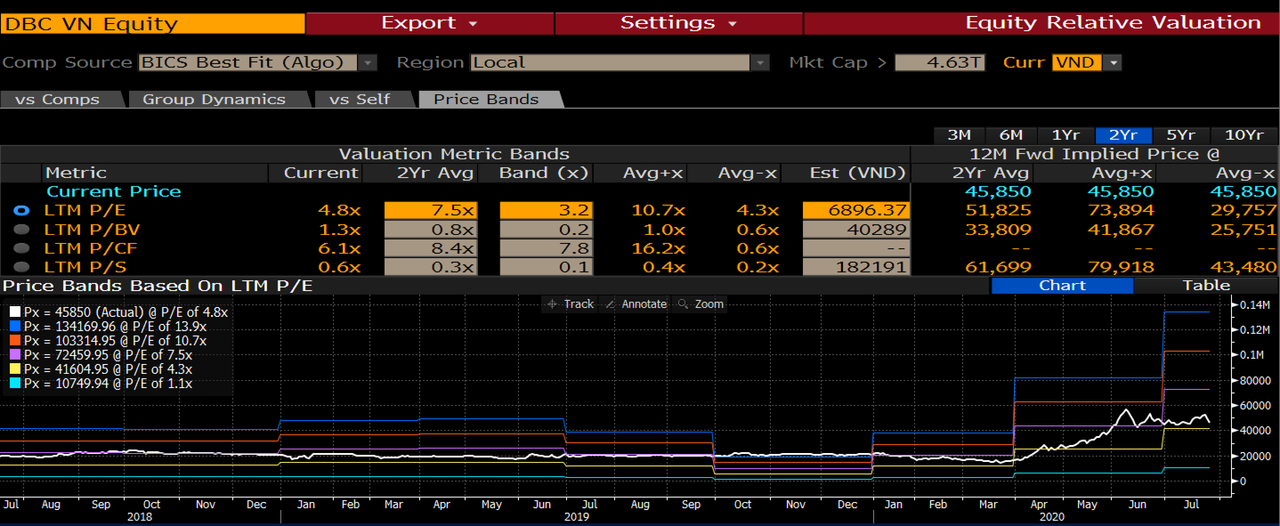The image size is (1280, 526).
Task: Select the LTM P/E radio button
Action: coord(19,211)
